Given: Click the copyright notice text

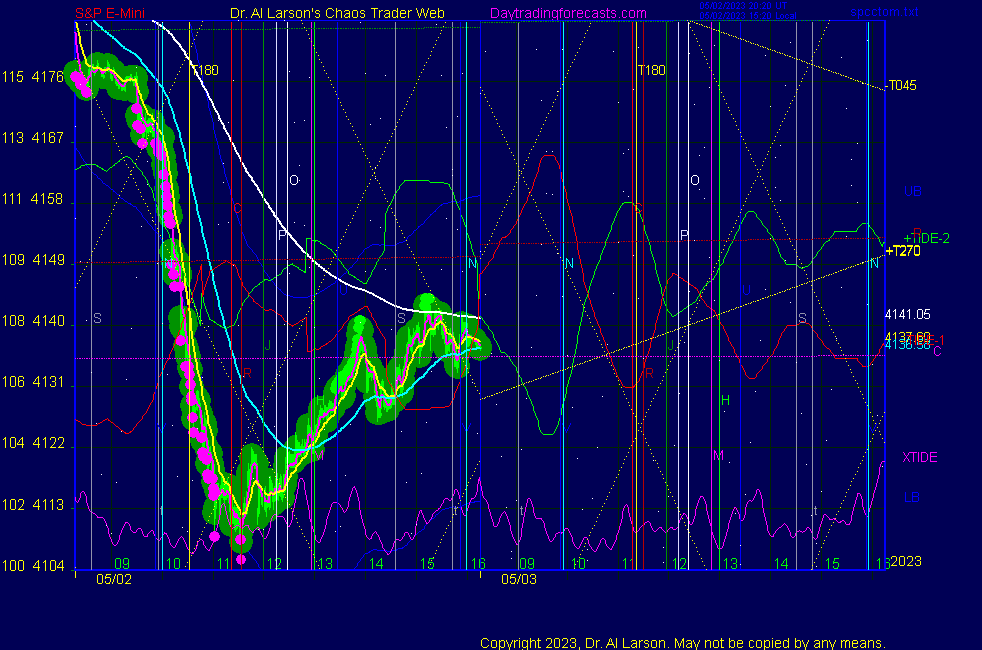Looking at the screenshot, I should tap(683, 643).
